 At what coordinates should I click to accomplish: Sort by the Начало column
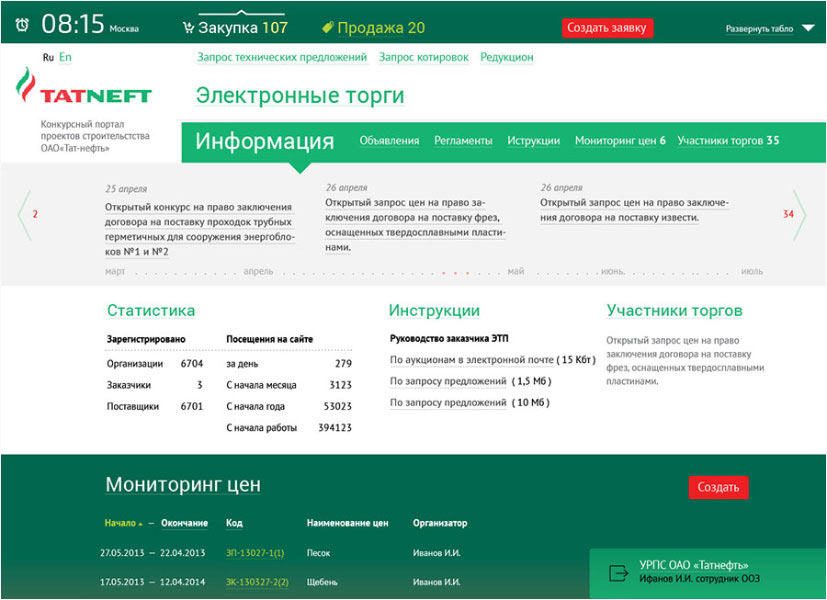[x=121, y=523]
